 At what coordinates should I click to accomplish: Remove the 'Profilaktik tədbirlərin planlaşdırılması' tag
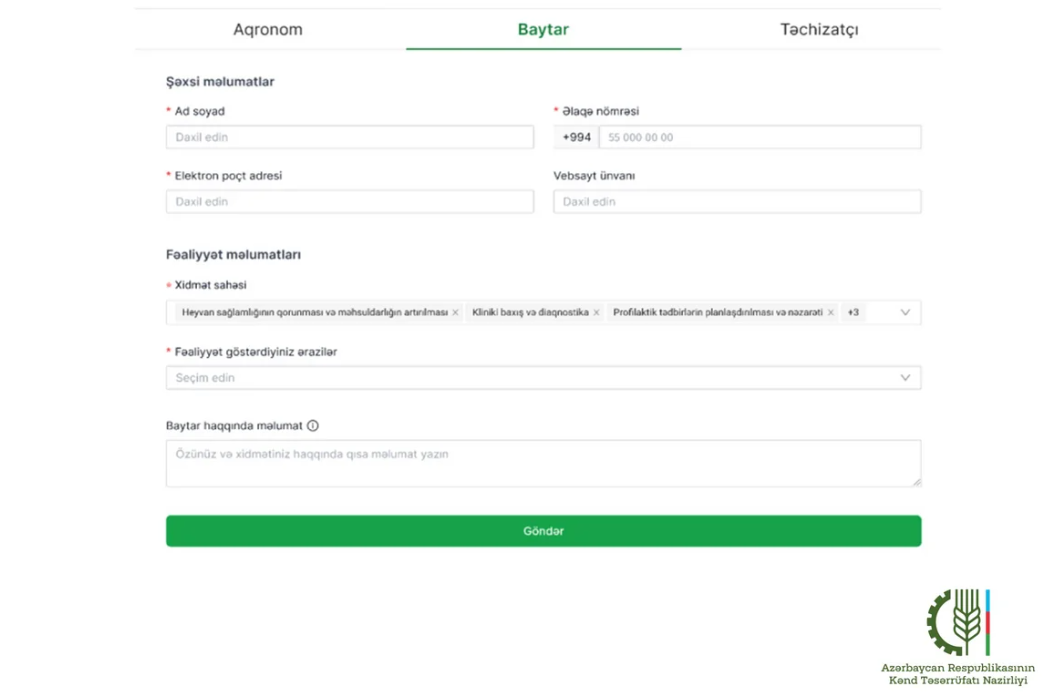[830, 313]
